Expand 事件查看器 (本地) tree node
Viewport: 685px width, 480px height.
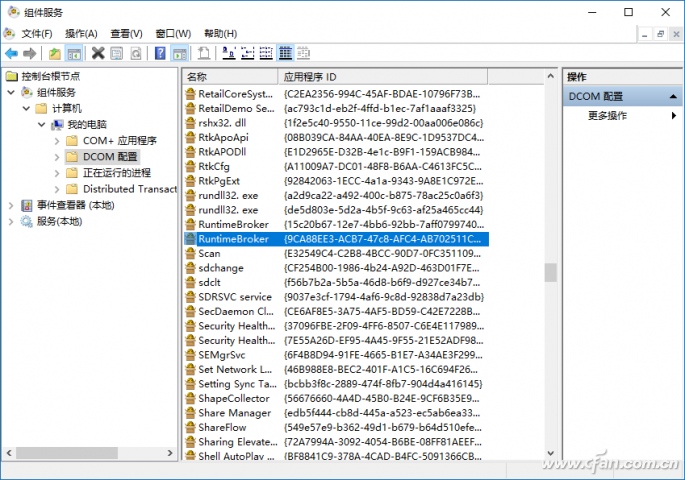click(x=12, y=205)
